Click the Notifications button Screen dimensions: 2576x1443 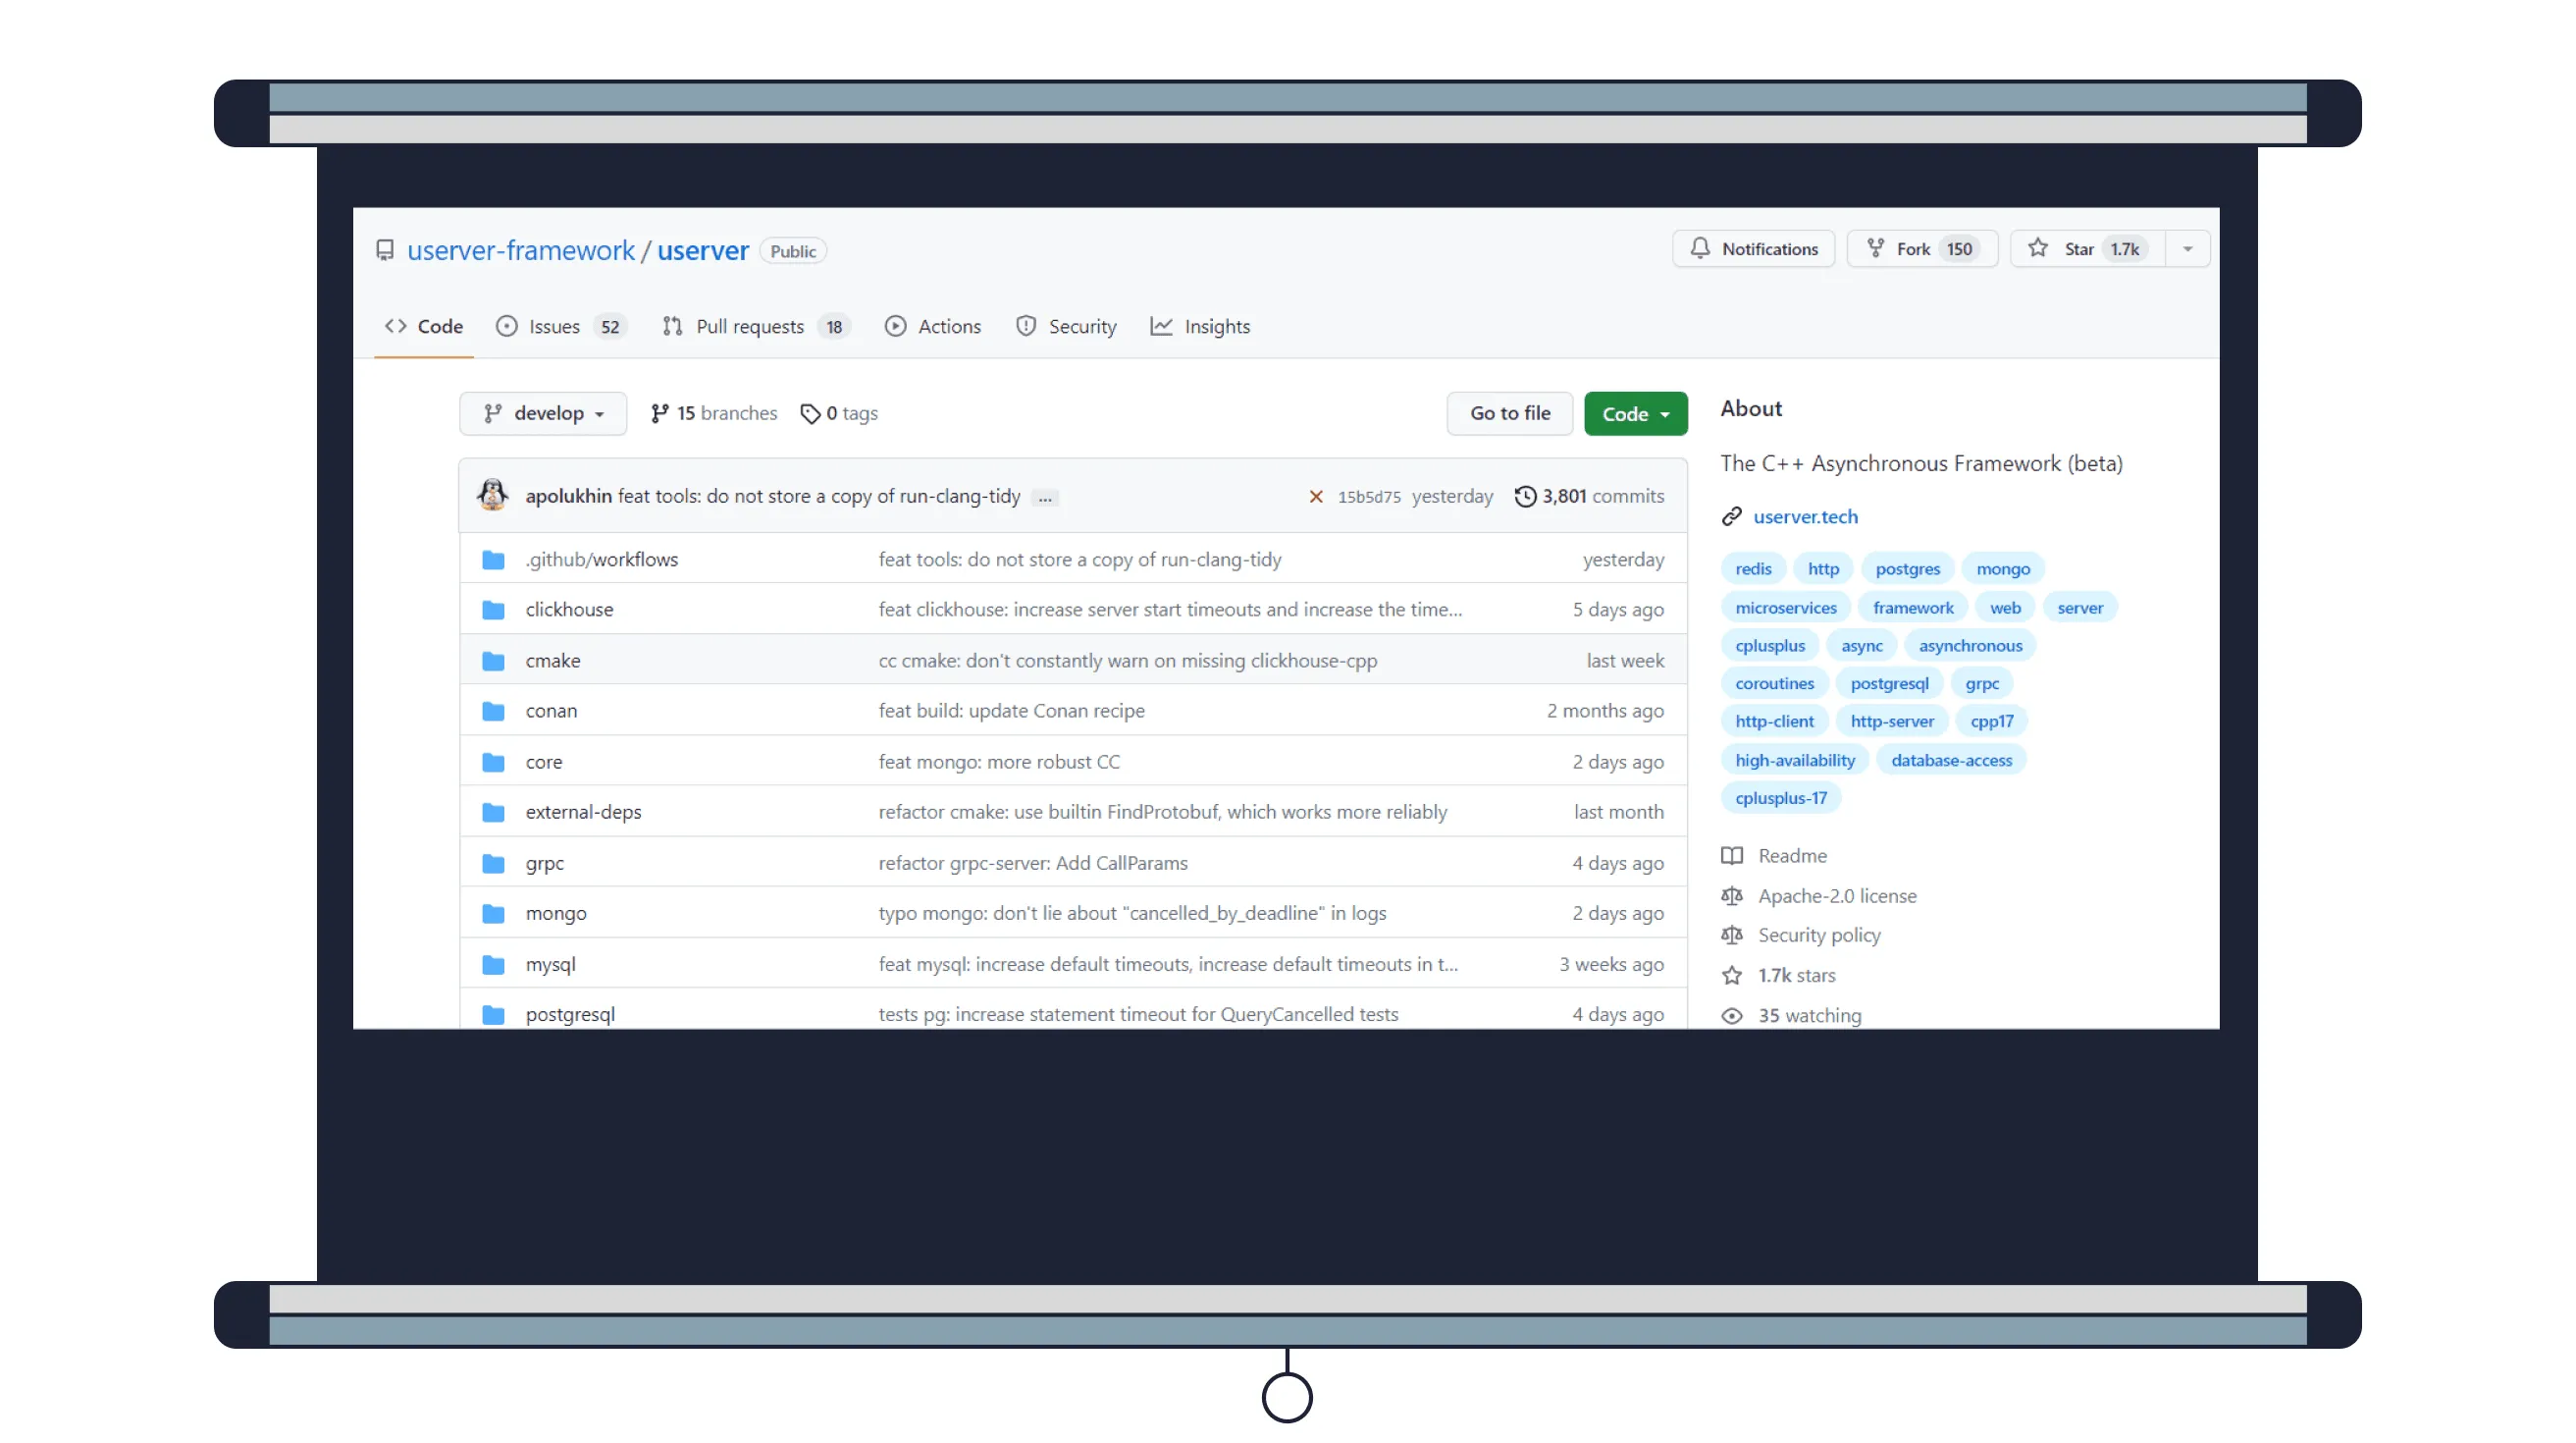click(x=1754, y=248)
